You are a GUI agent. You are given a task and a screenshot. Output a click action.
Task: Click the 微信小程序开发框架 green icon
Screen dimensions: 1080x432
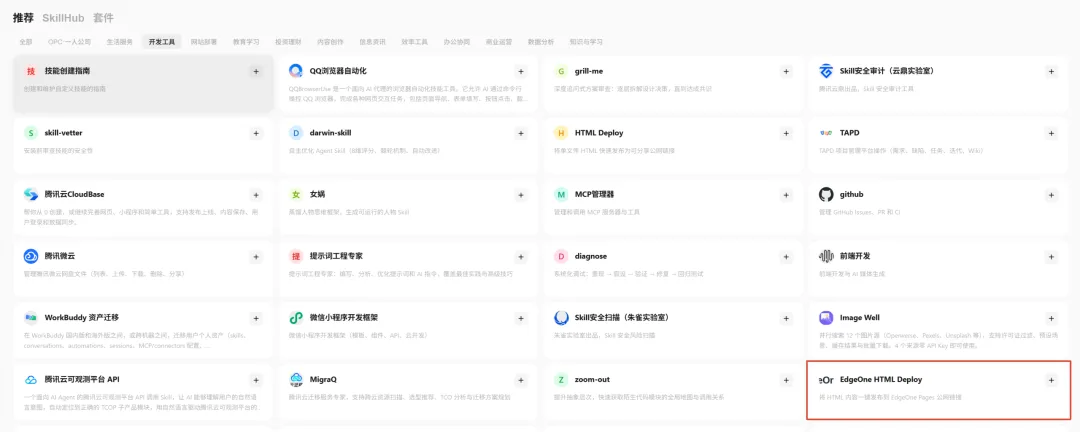296,318
